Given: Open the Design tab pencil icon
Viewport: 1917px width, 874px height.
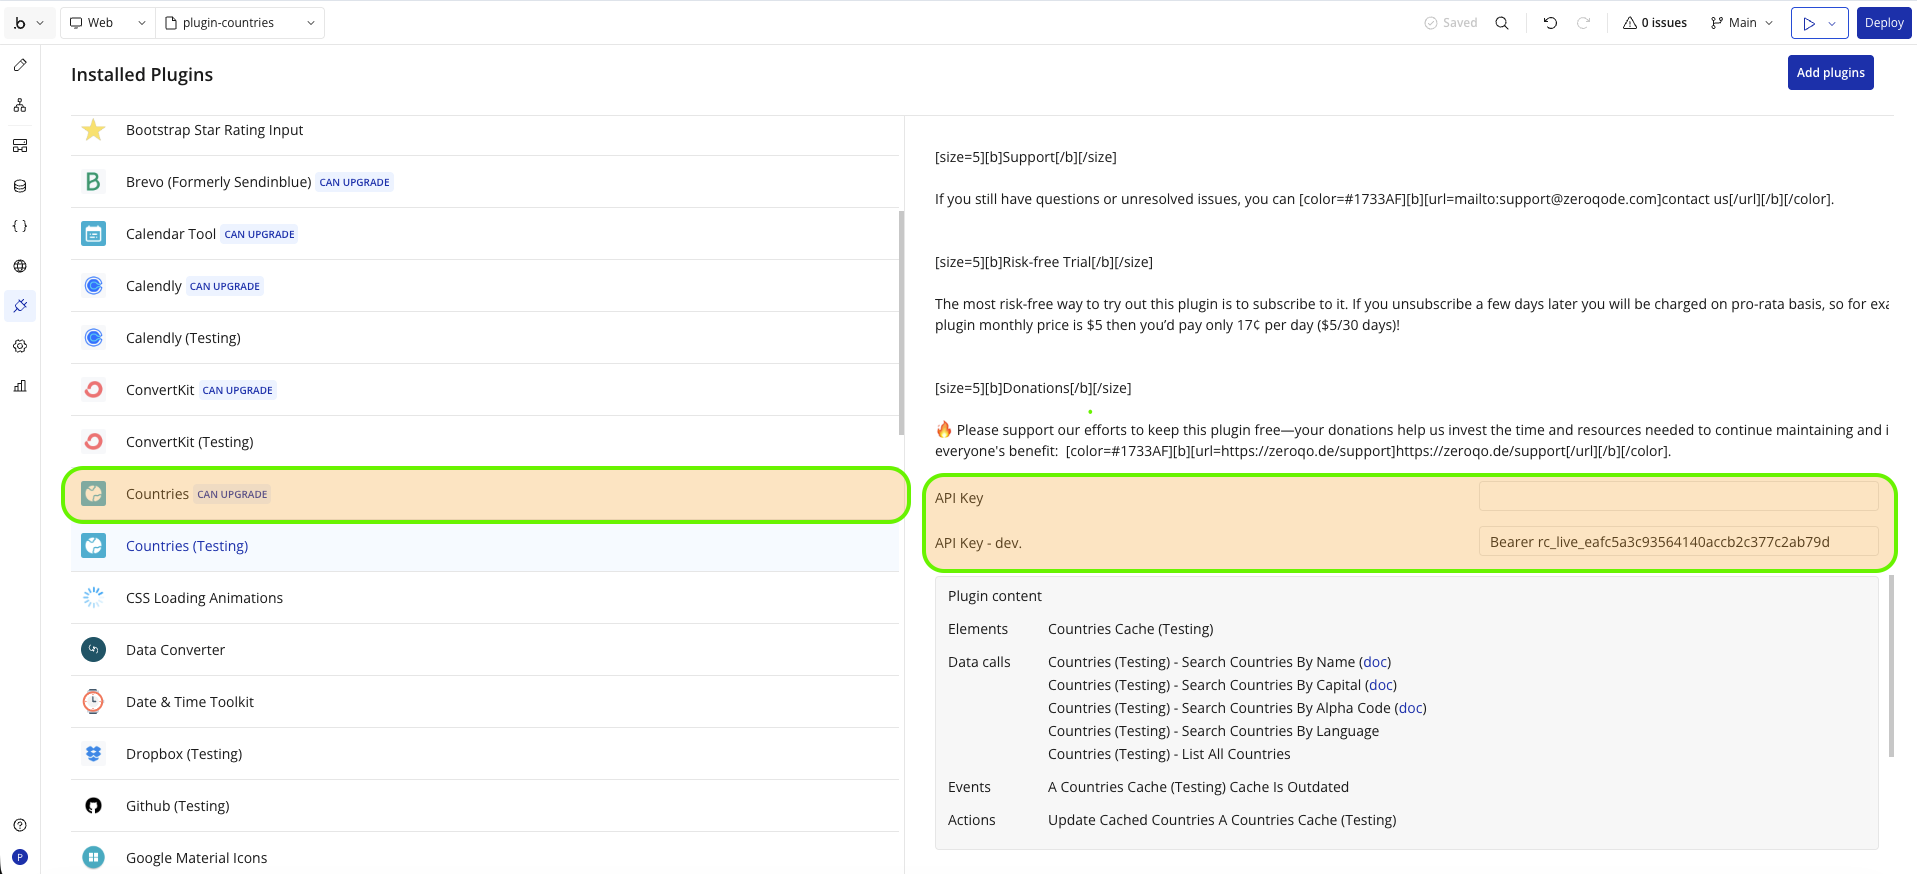Looking at the screenshot, I should [x=20, y=65].
